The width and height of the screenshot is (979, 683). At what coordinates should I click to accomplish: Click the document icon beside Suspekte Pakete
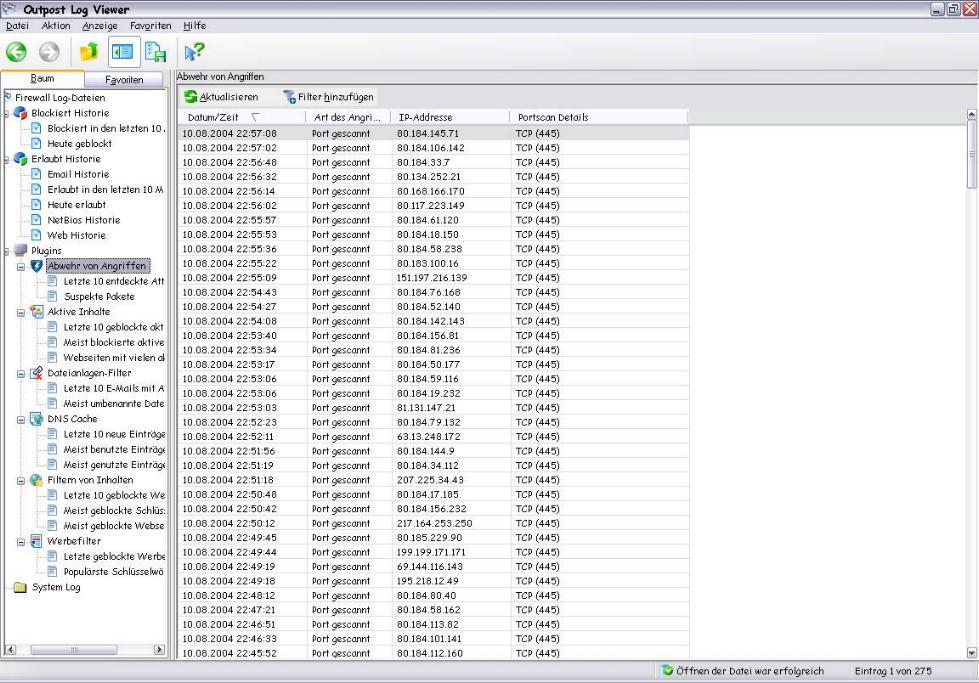pyautogui.click(x=52, y=297)
